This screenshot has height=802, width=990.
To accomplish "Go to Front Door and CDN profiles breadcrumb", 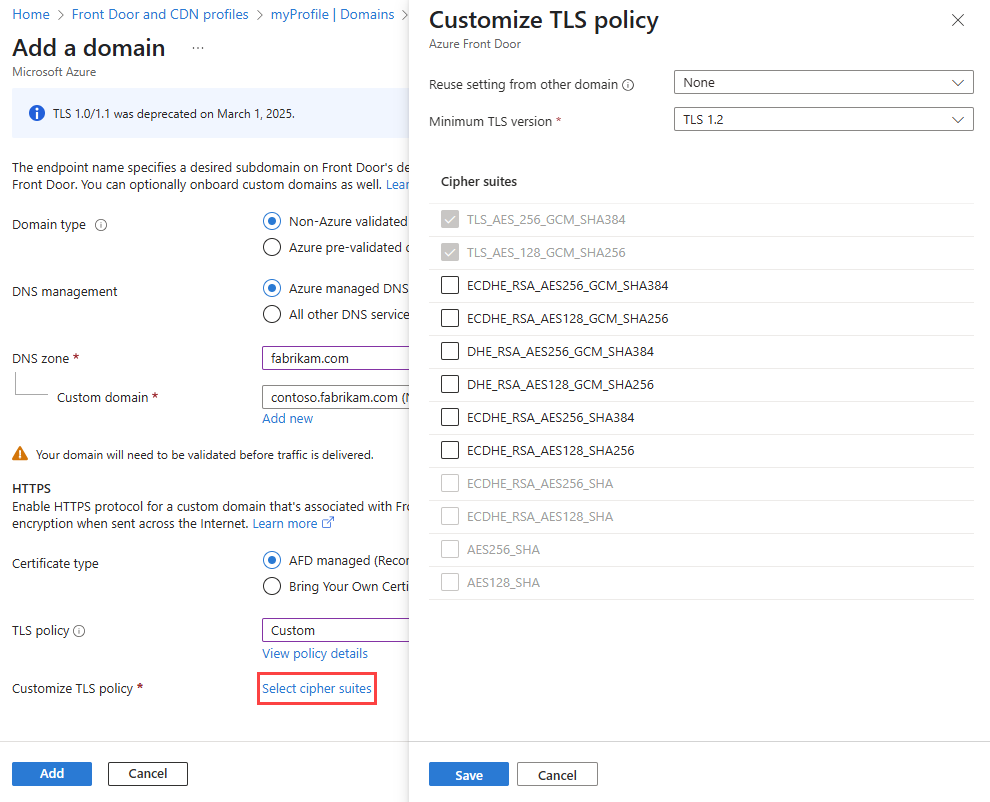I will 160,15.
